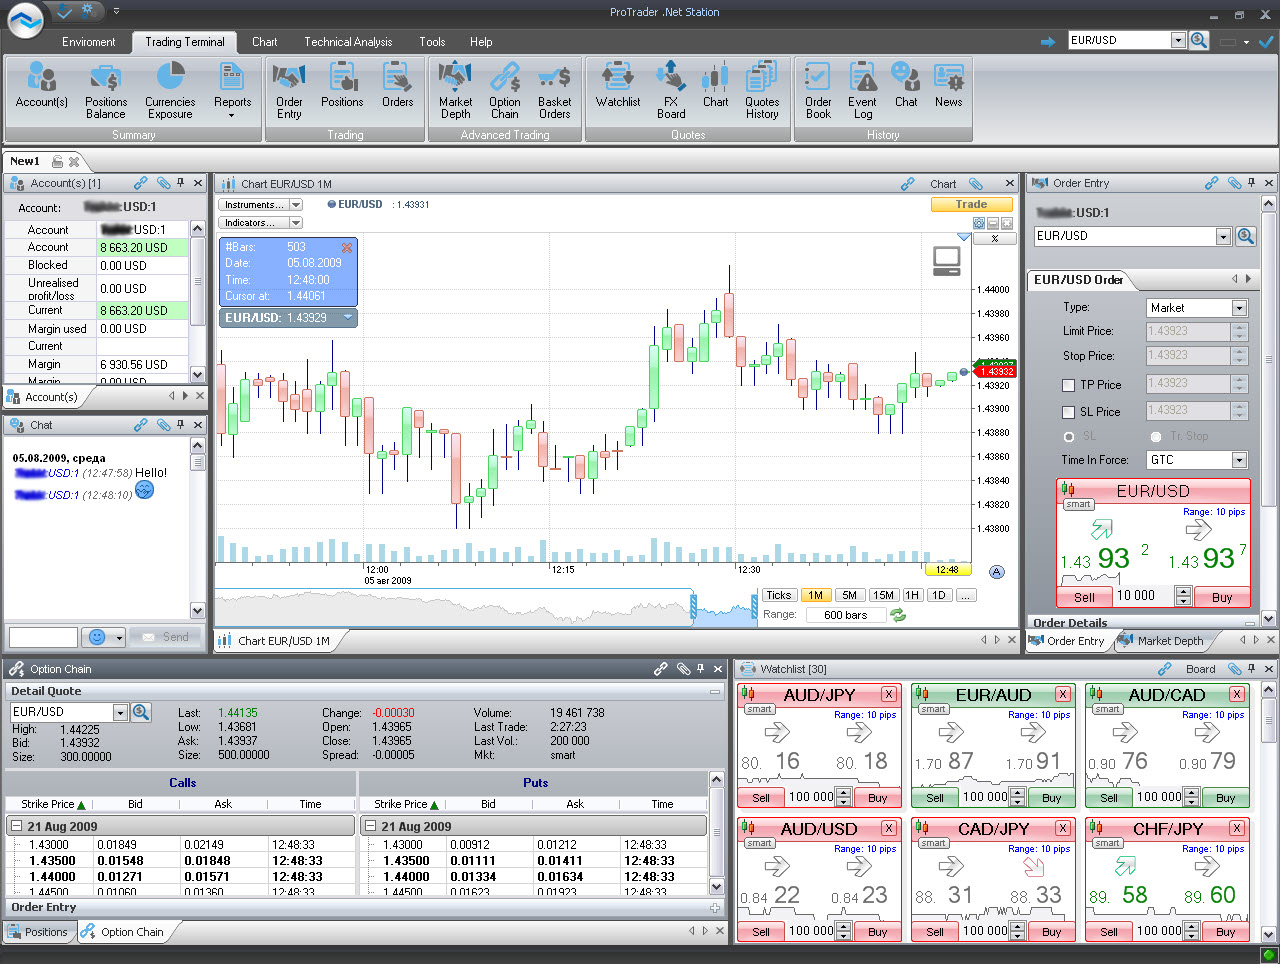Viewport: 1280px width, 964px height.
Task: Expand the EUR/USD 1.43929 chart header
Action: tap(348, 317)
